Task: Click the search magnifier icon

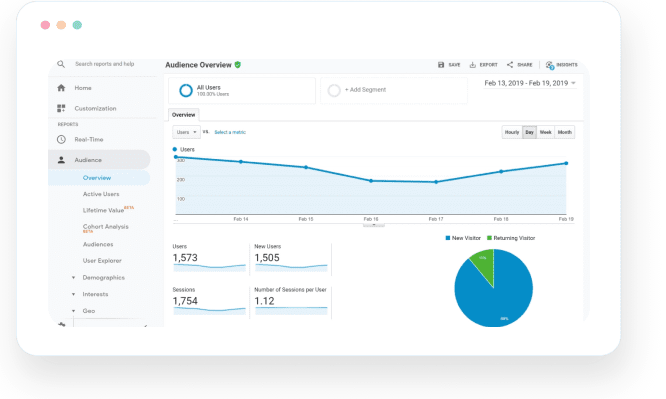Action: (61, 64)
